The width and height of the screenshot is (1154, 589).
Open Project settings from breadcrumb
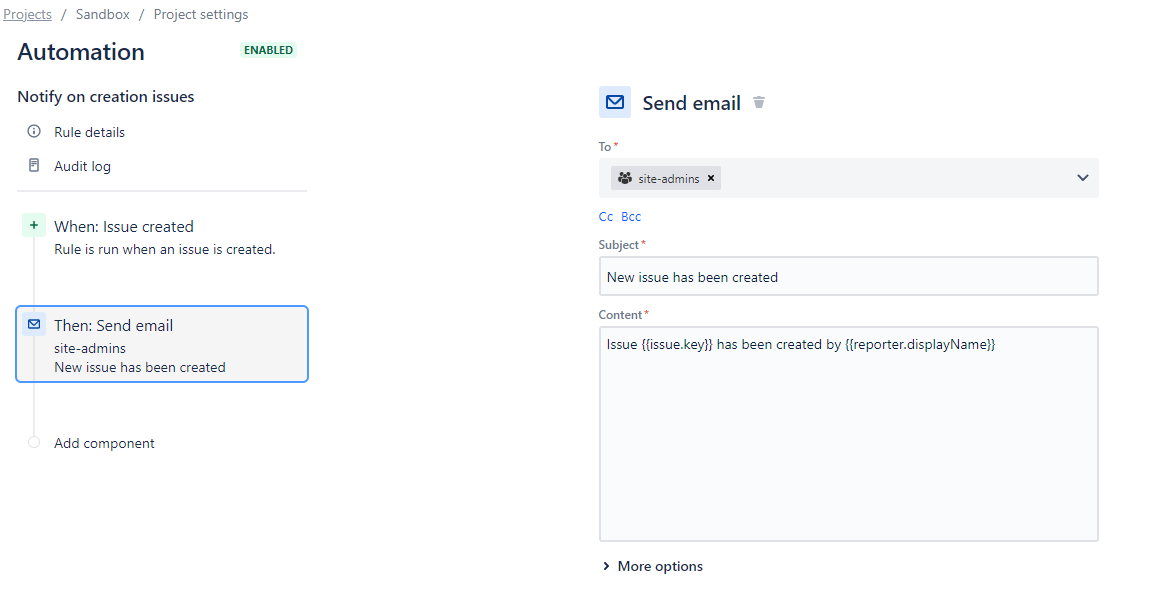pyautogui.click(x=200, y=13)
